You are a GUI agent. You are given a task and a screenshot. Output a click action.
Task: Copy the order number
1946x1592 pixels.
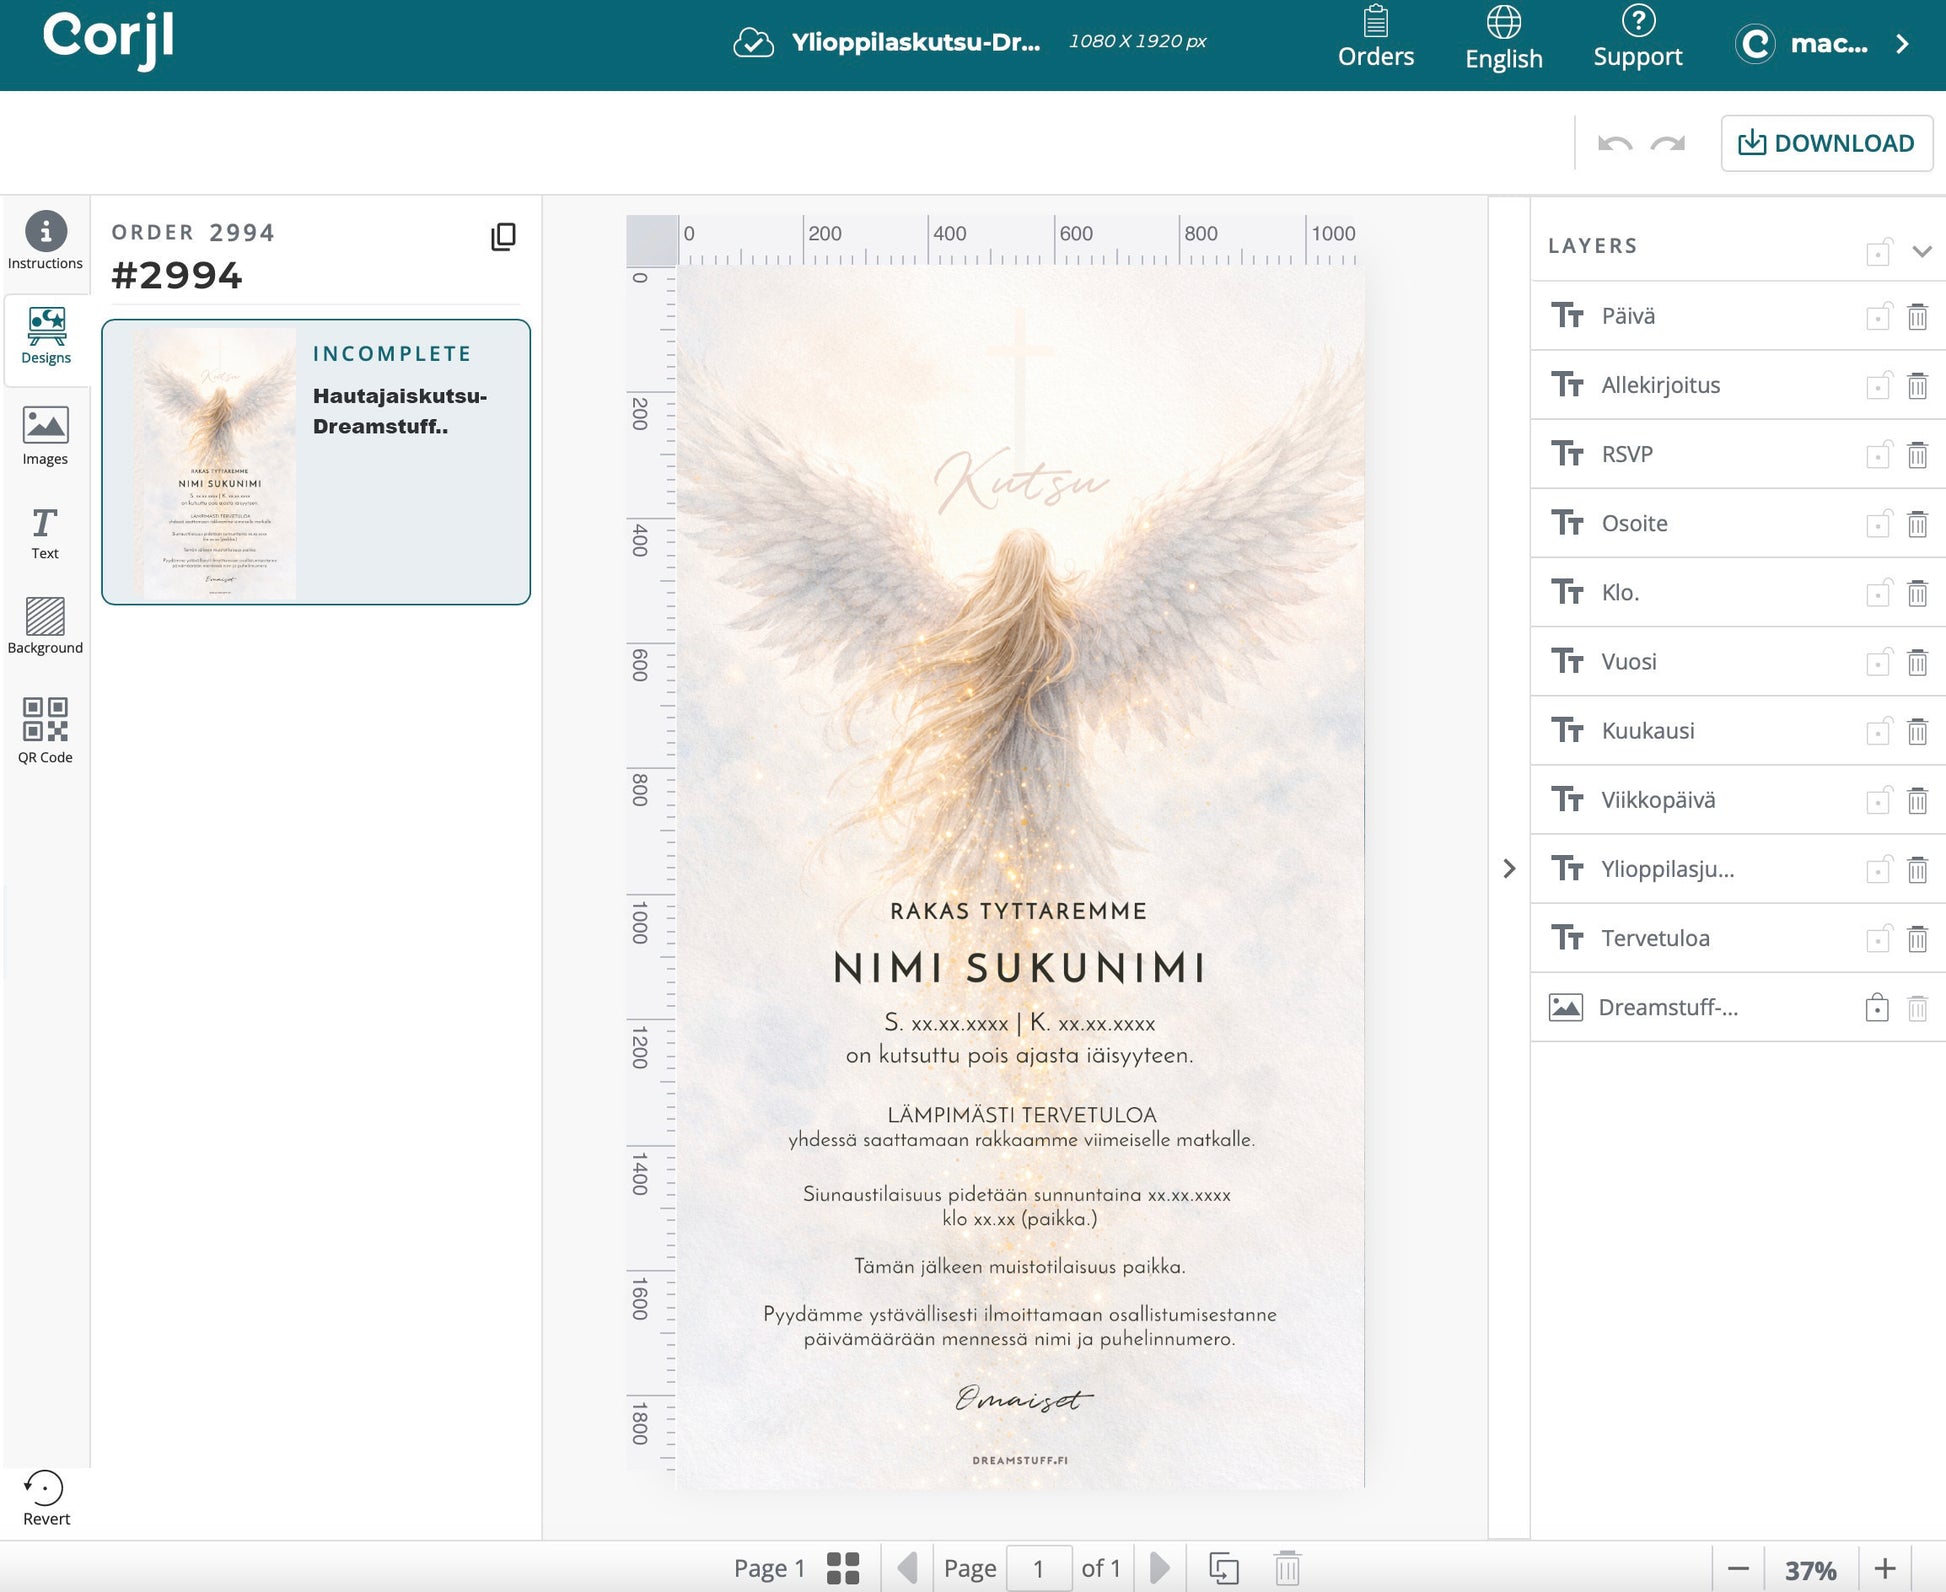click(503, 236)
